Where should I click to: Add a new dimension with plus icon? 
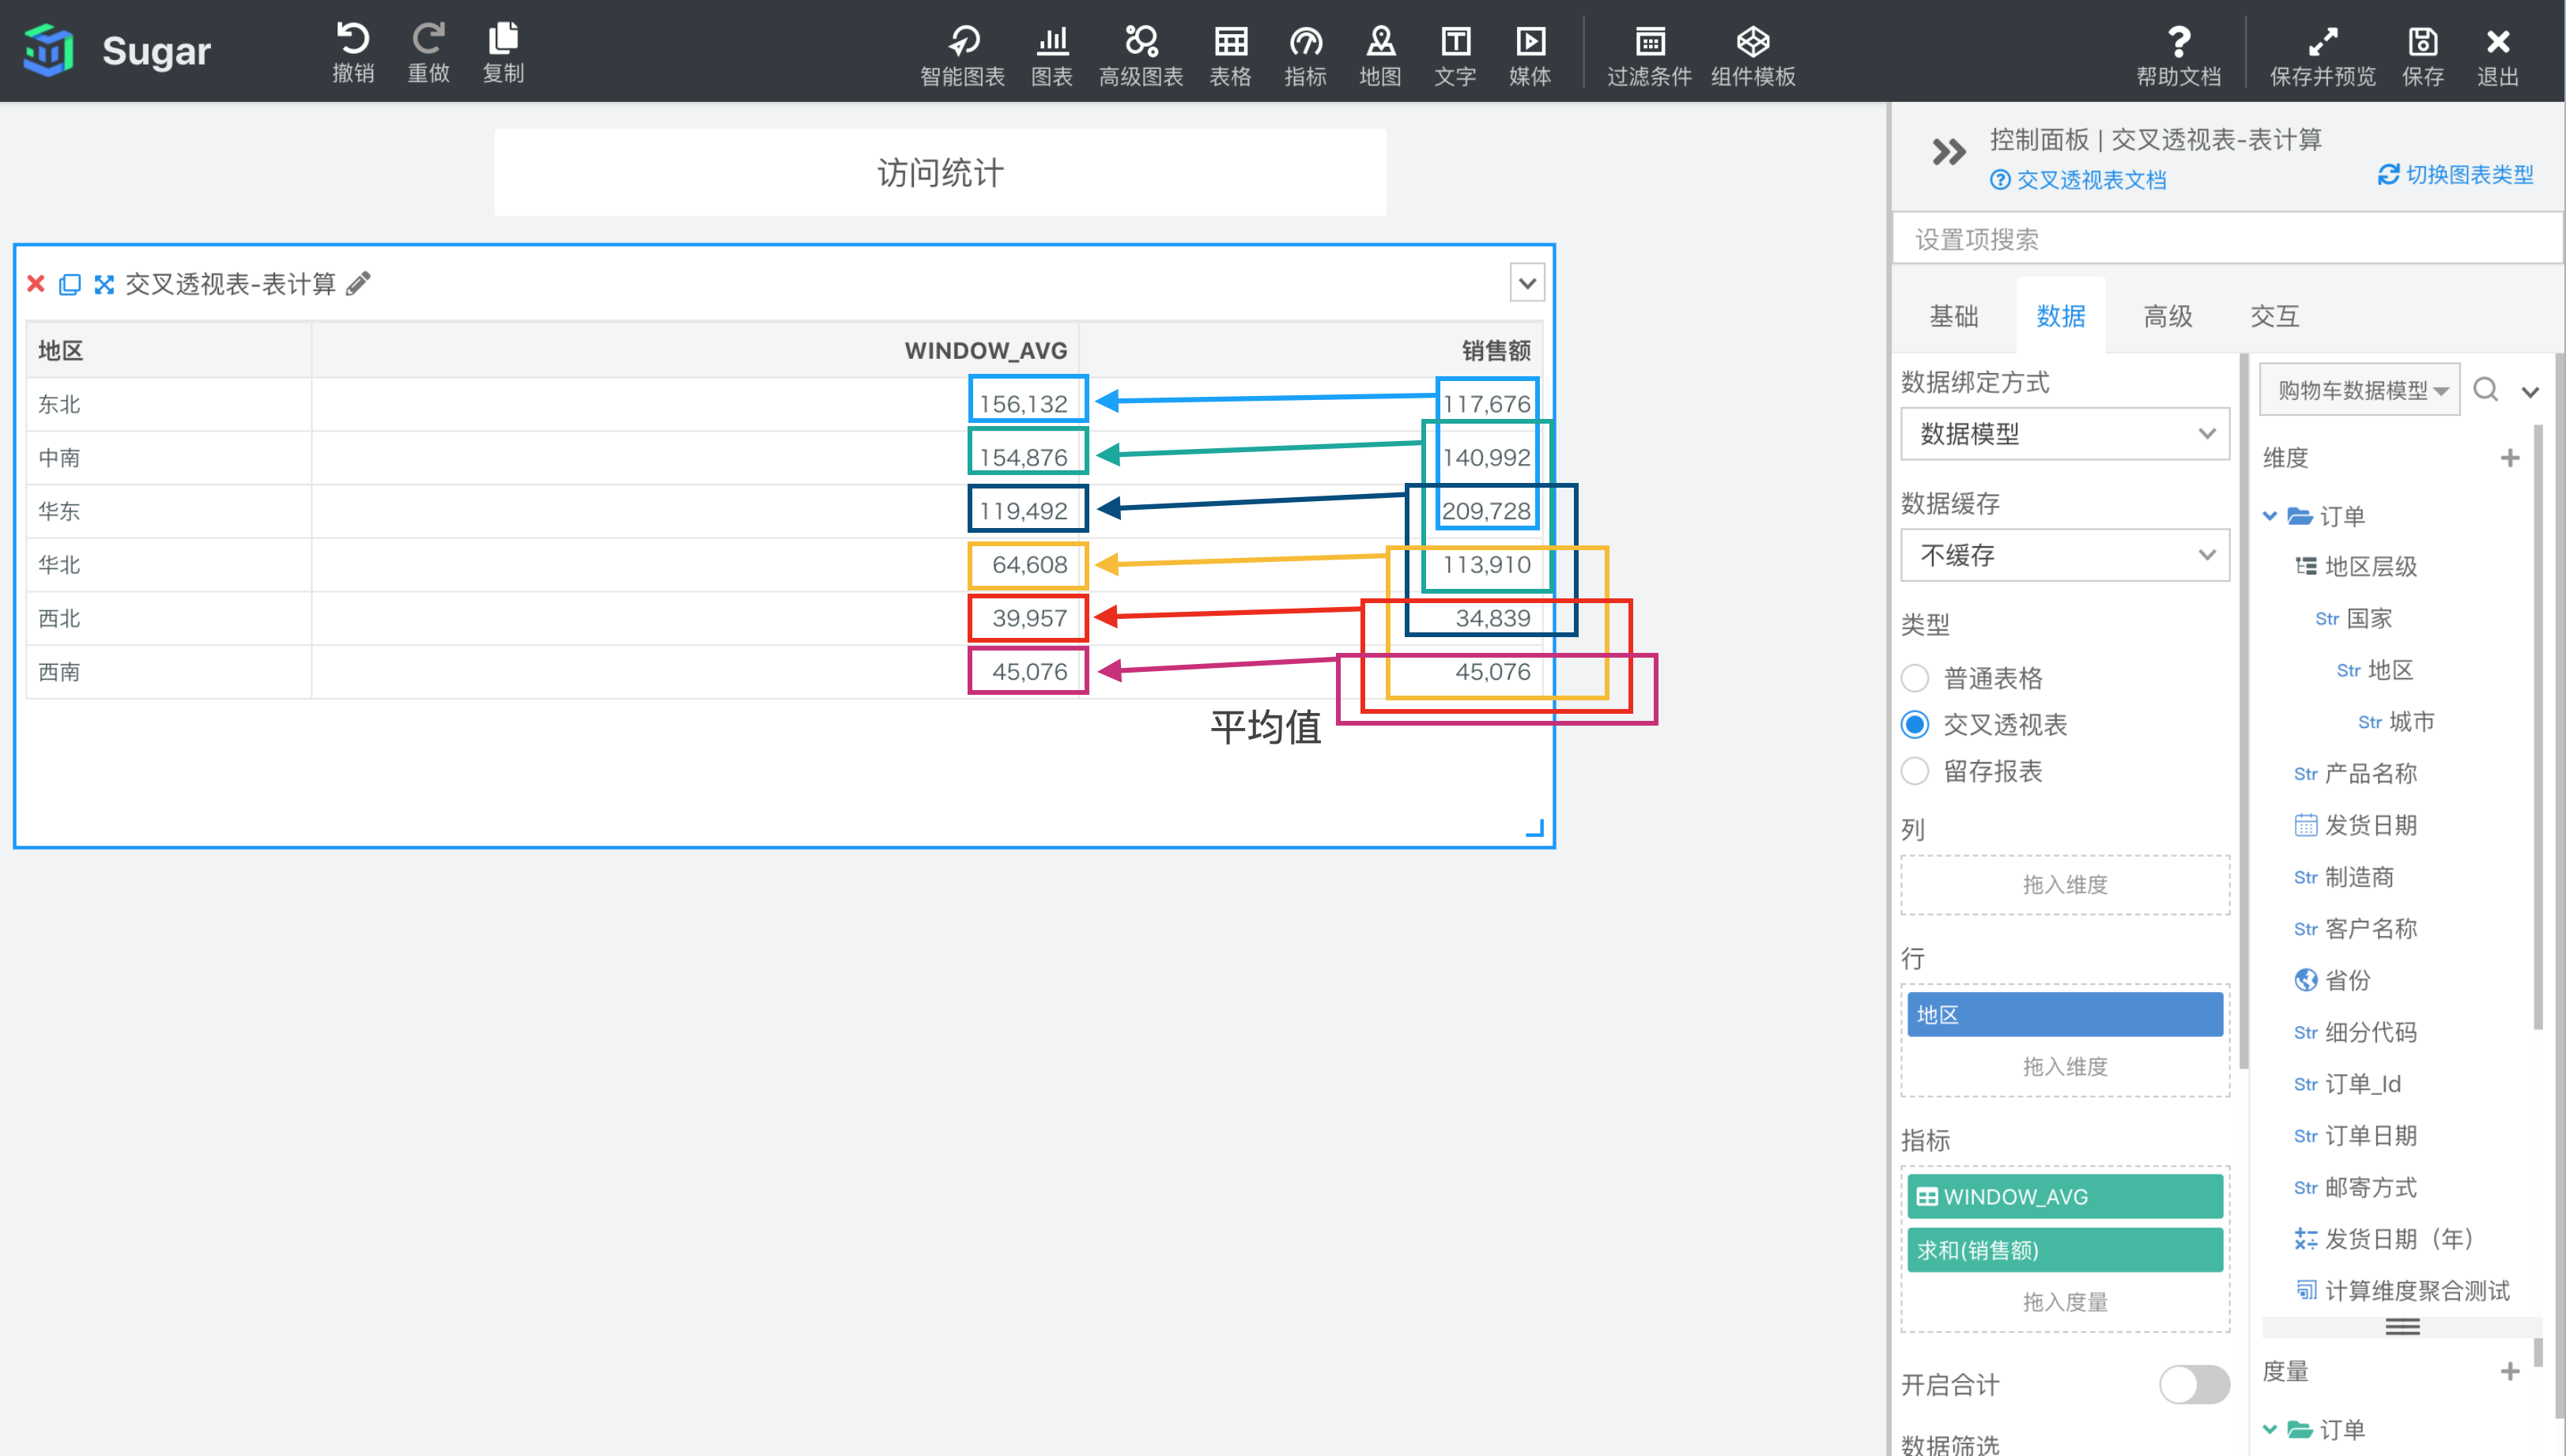point(2510,458)
